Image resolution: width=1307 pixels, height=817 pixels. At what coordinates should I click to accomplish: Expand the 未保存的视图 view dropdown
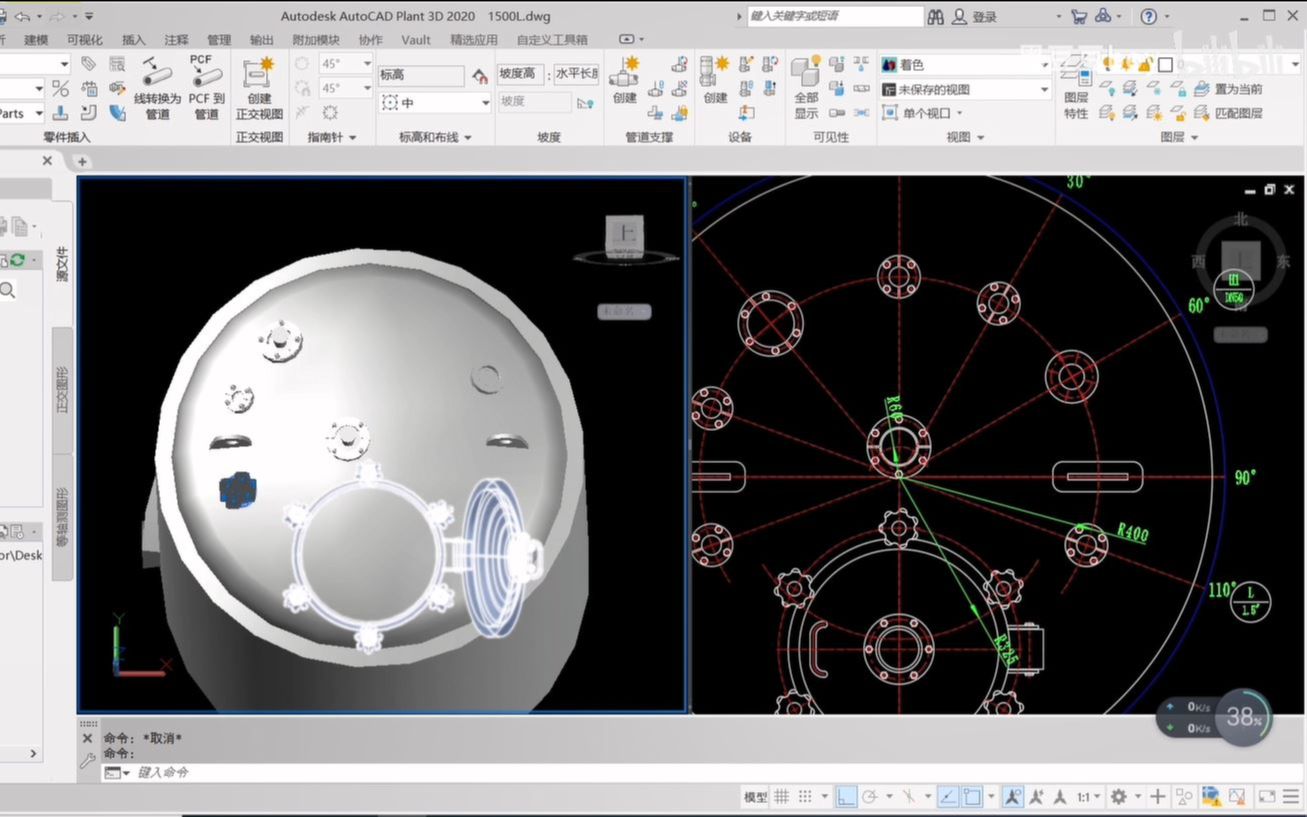1046,88
